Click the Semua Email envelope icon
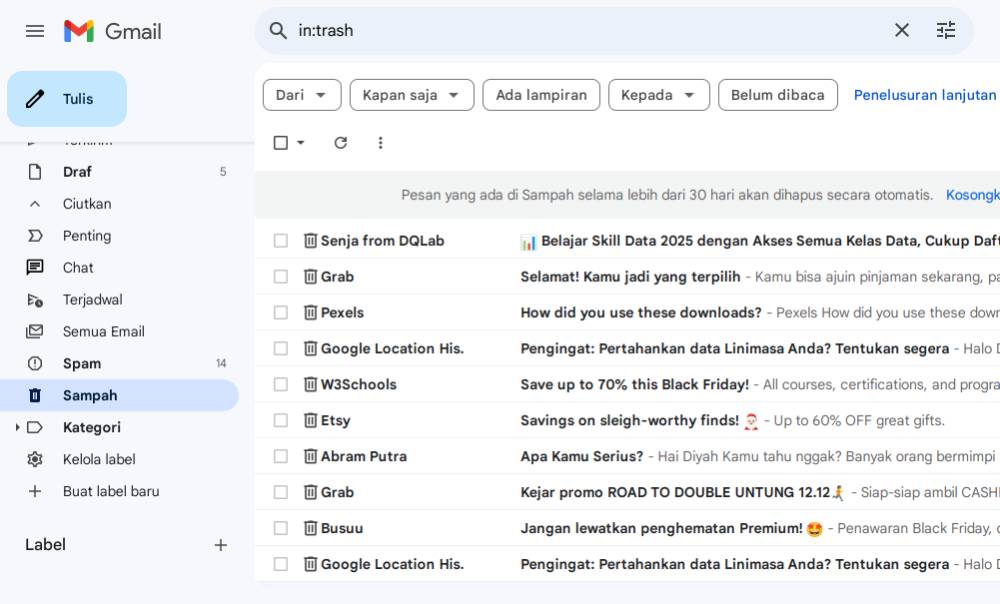 pyautogui.click(x=34, y=332)
